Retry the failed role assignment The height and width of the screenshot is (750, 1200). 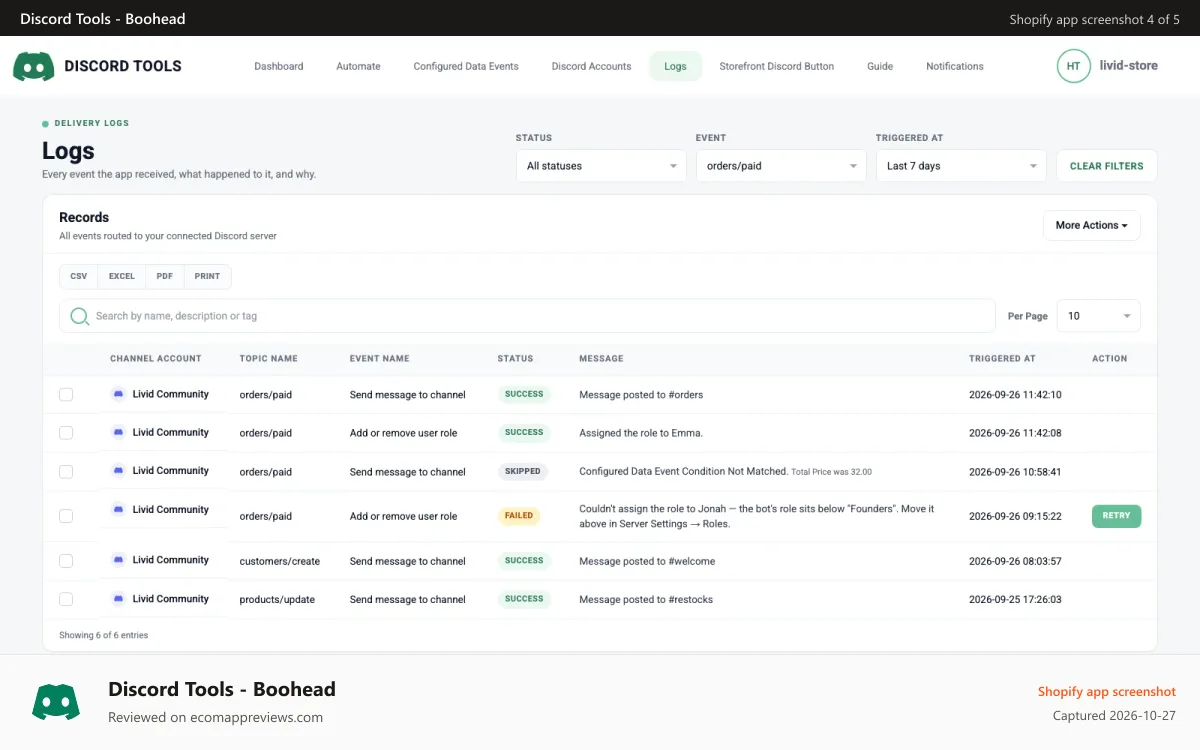pyautogui.click(x=1116, y=516)
